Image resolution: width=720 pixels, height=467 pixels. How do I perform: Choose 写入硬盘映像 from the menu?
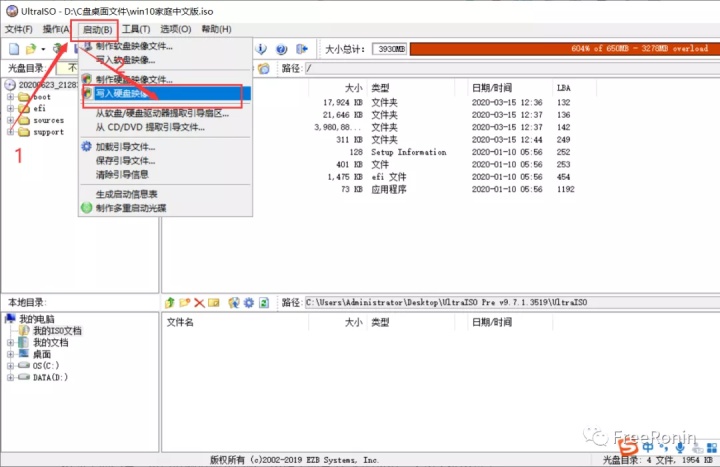point(166,94)
